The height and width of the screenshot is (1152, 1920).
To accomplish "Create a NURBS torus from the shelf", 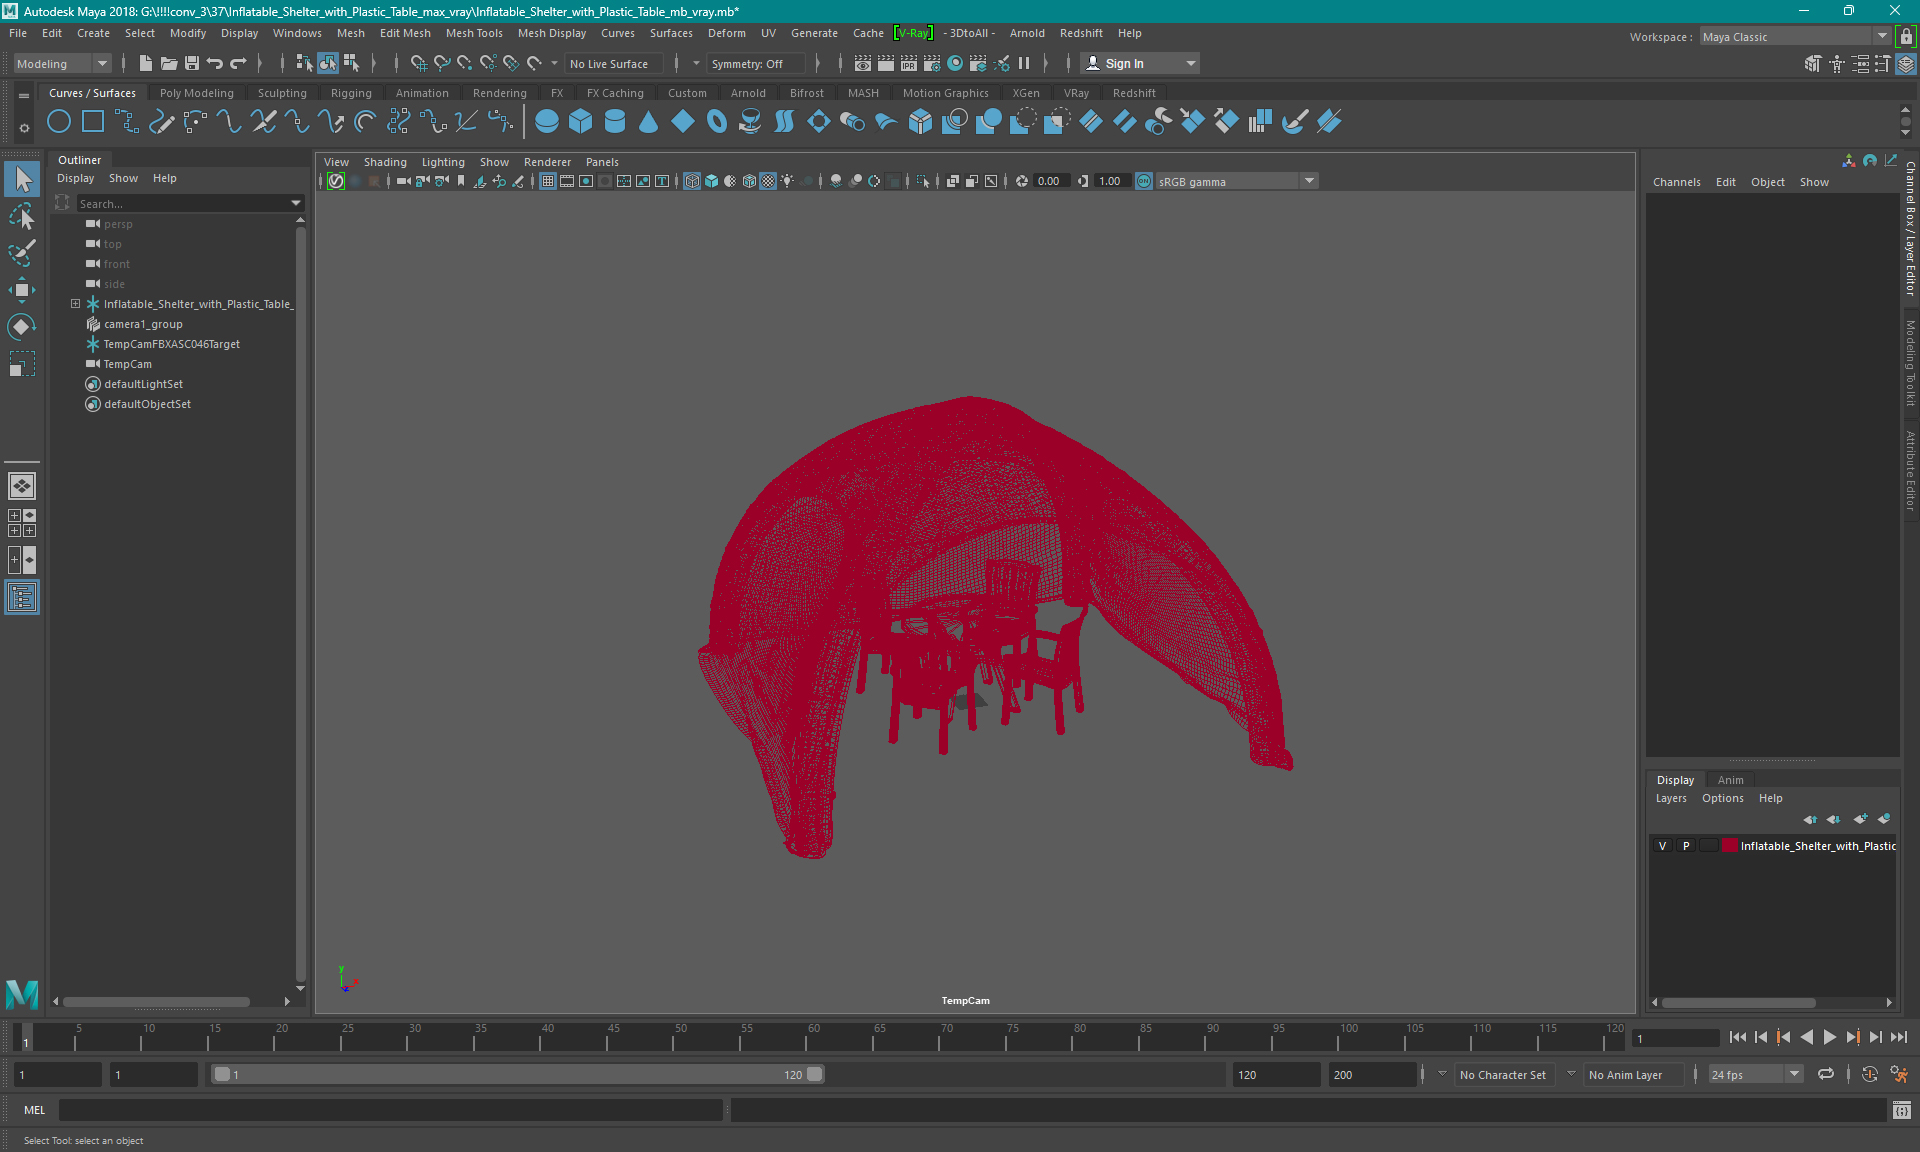I will pos(717,122).
